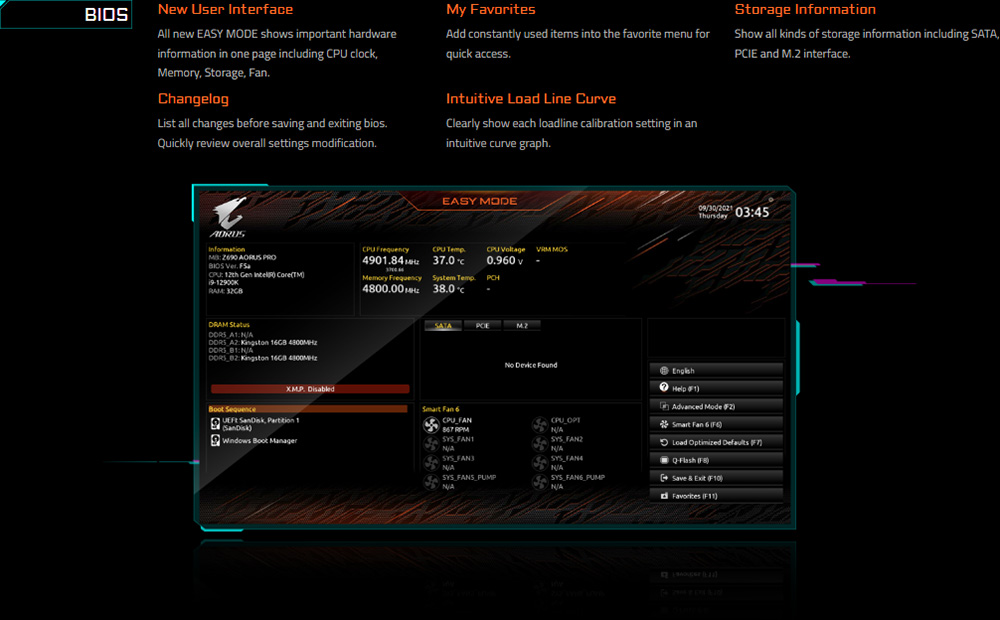The width and height of the screenshot is (1000, 620).
Task: Click the Memory Frequency 4800.00 MHz value
Action: pyautogui.click(x=390, y=289)
